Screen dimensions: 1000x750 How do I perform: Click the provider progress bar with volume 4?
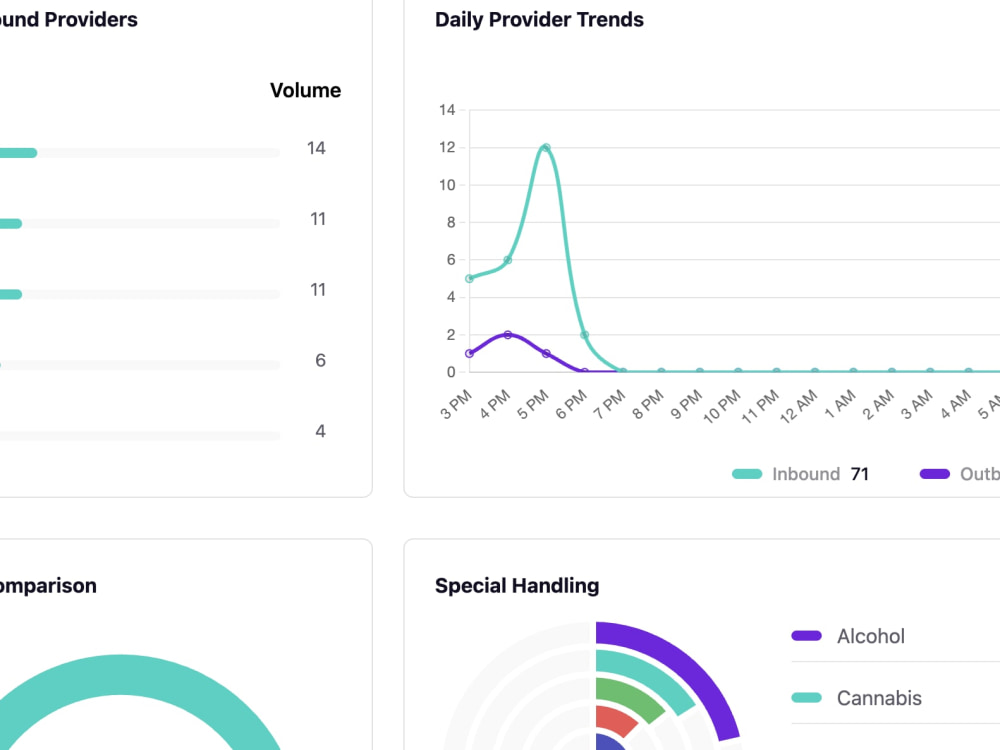pyautogui.click(x=140, y=436)
